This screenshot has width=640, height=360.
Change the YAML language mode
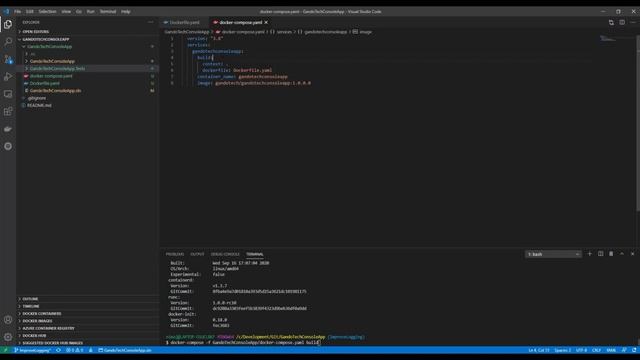click(611, 350)
